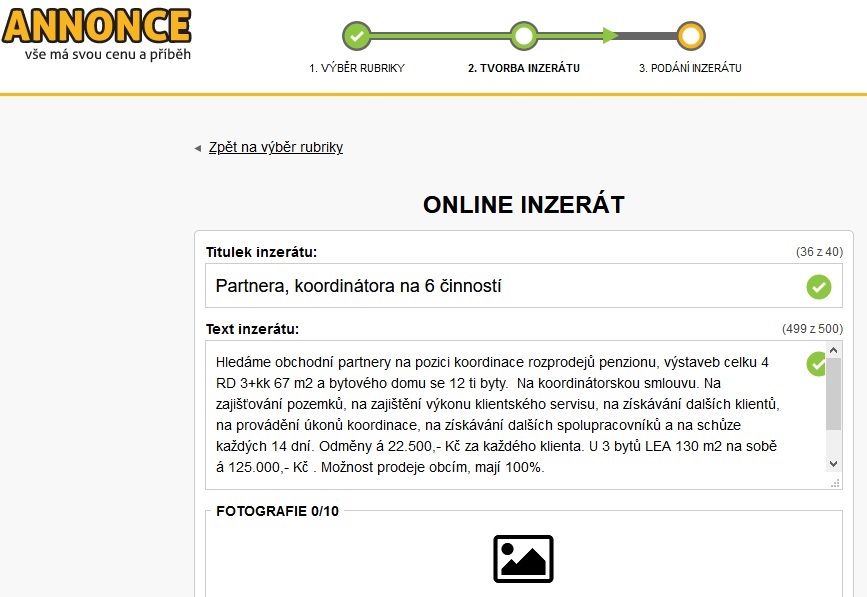Click the ANNONCE logo
The image size is (867, 597).
(97, 26)
